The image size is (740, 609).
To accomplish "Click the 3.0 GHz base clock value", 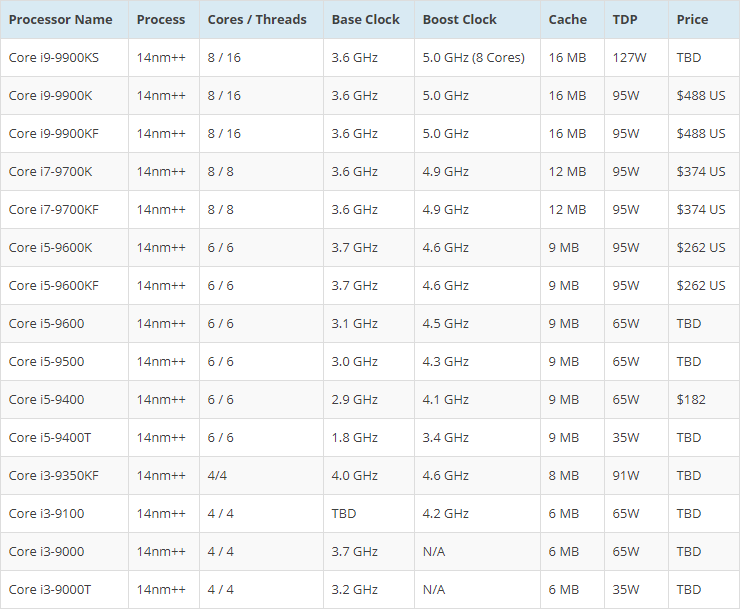I will (x=354, y=362).
